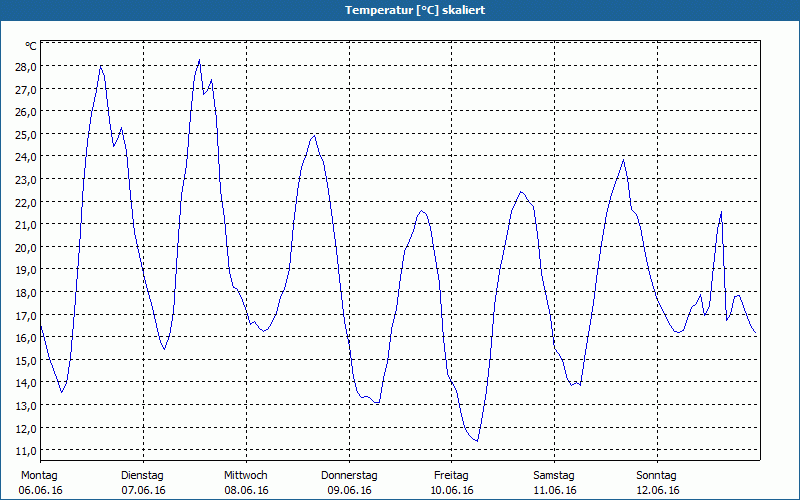This screenshot has height=500, width=800.
Task: Select the Samstag 11.06.16 axis label
Action: (x=555, y=483)
